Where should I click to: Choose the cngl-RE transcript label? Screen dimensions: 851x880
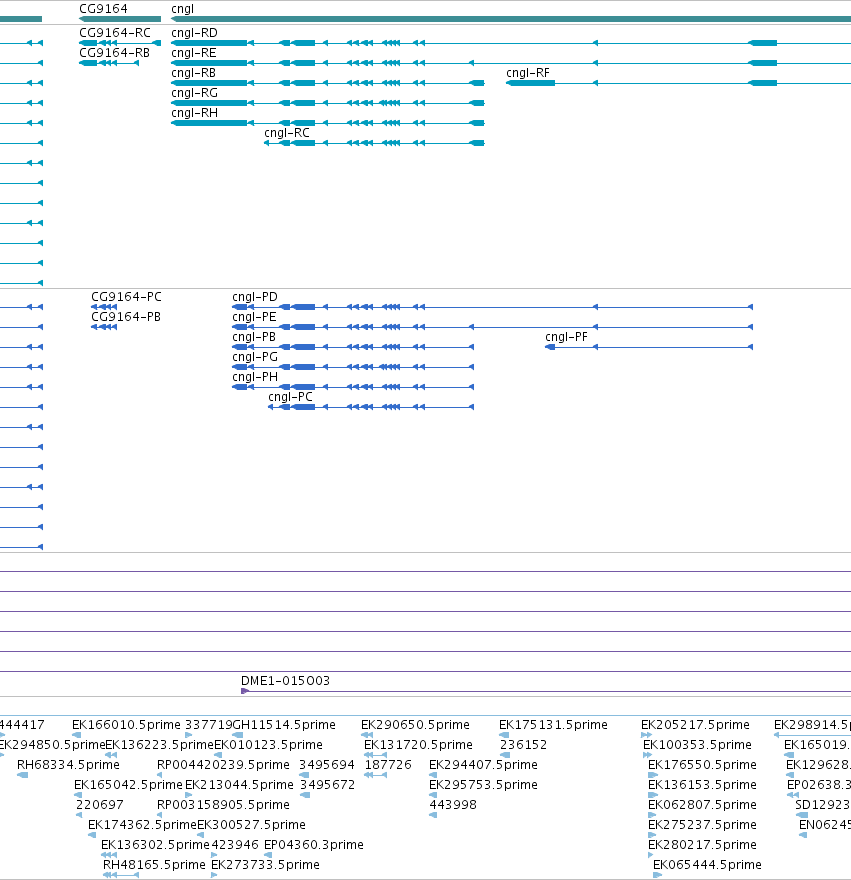(194, 53)
